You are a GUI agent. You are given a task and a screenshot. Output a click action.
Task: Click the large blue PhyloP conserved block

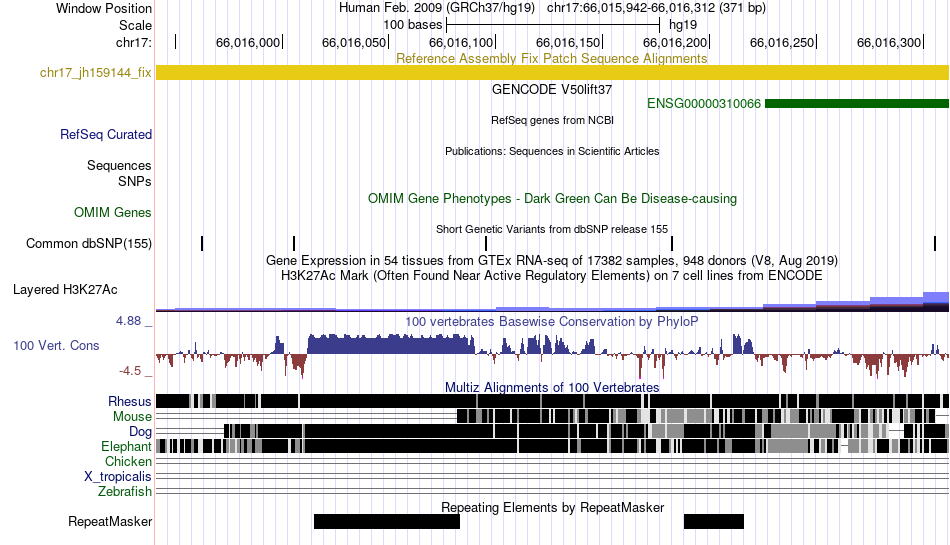pyautogui.click(x=391, y=344)
